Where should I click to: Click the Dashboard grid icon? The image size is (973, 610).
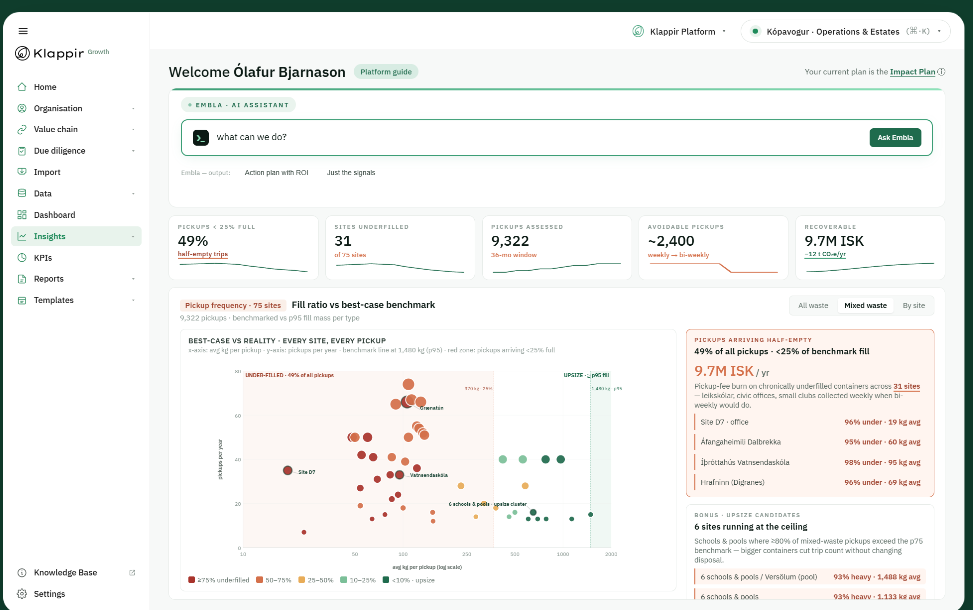(22, 215)
